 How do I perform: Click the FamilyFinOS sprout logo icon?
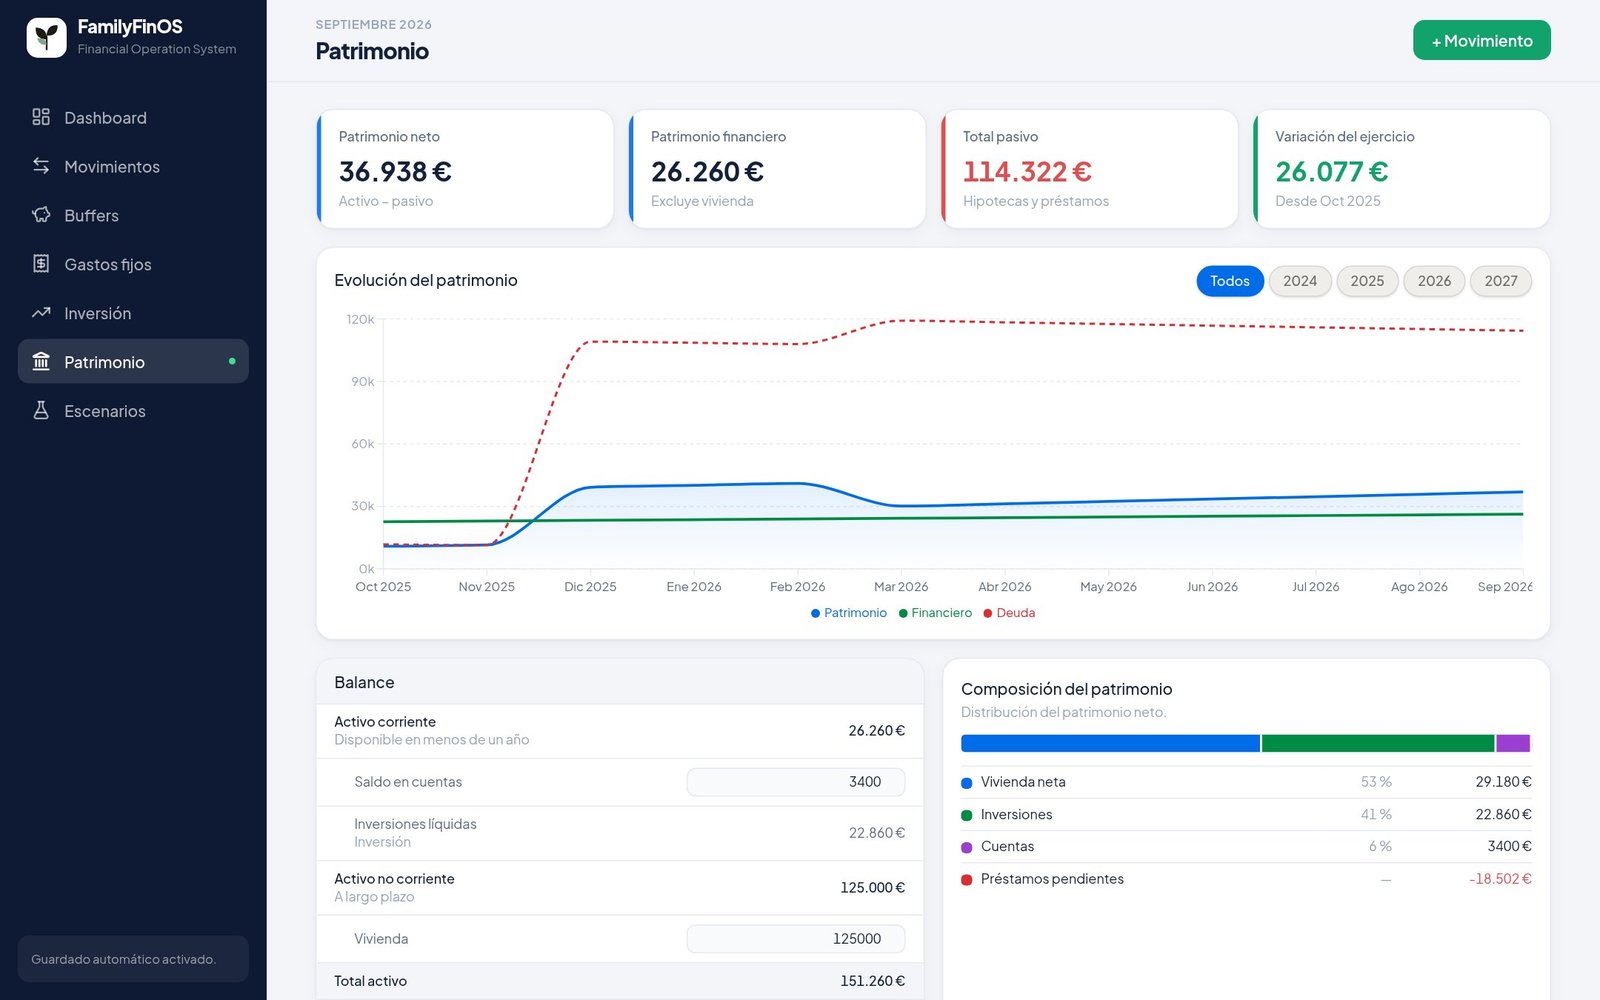[x=46, y=38]
